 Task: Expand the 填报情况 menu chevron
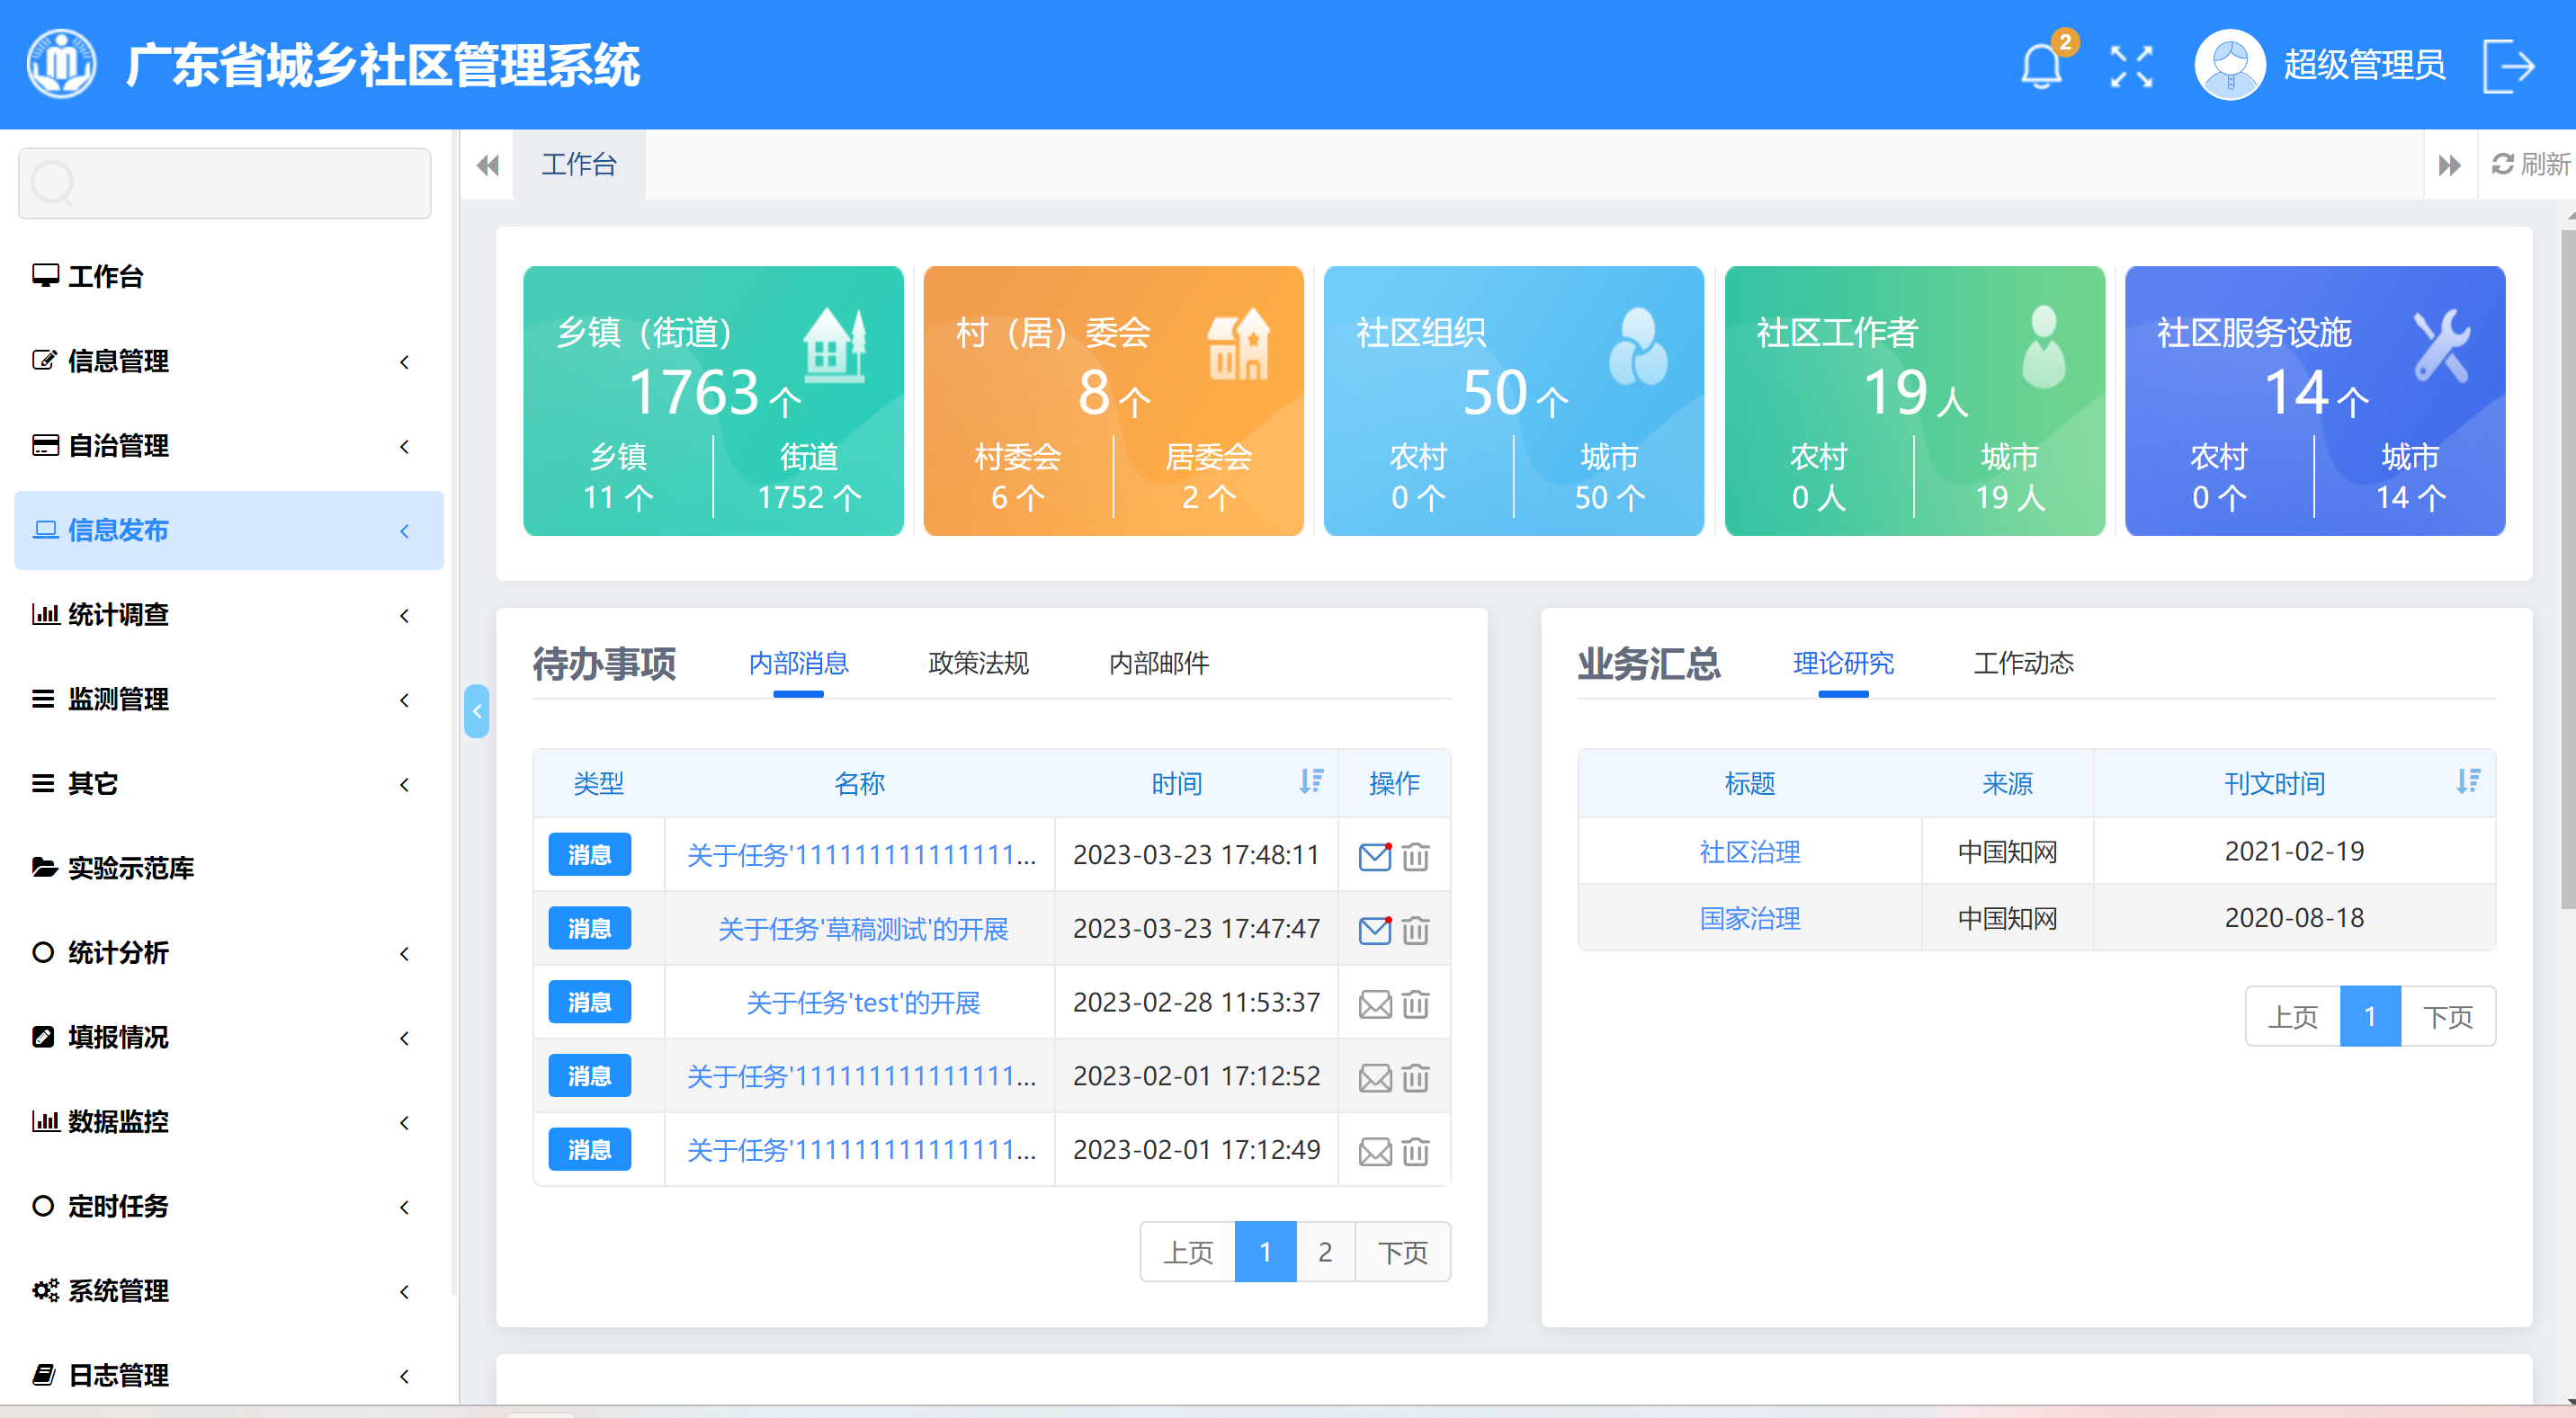[404, 1038]
